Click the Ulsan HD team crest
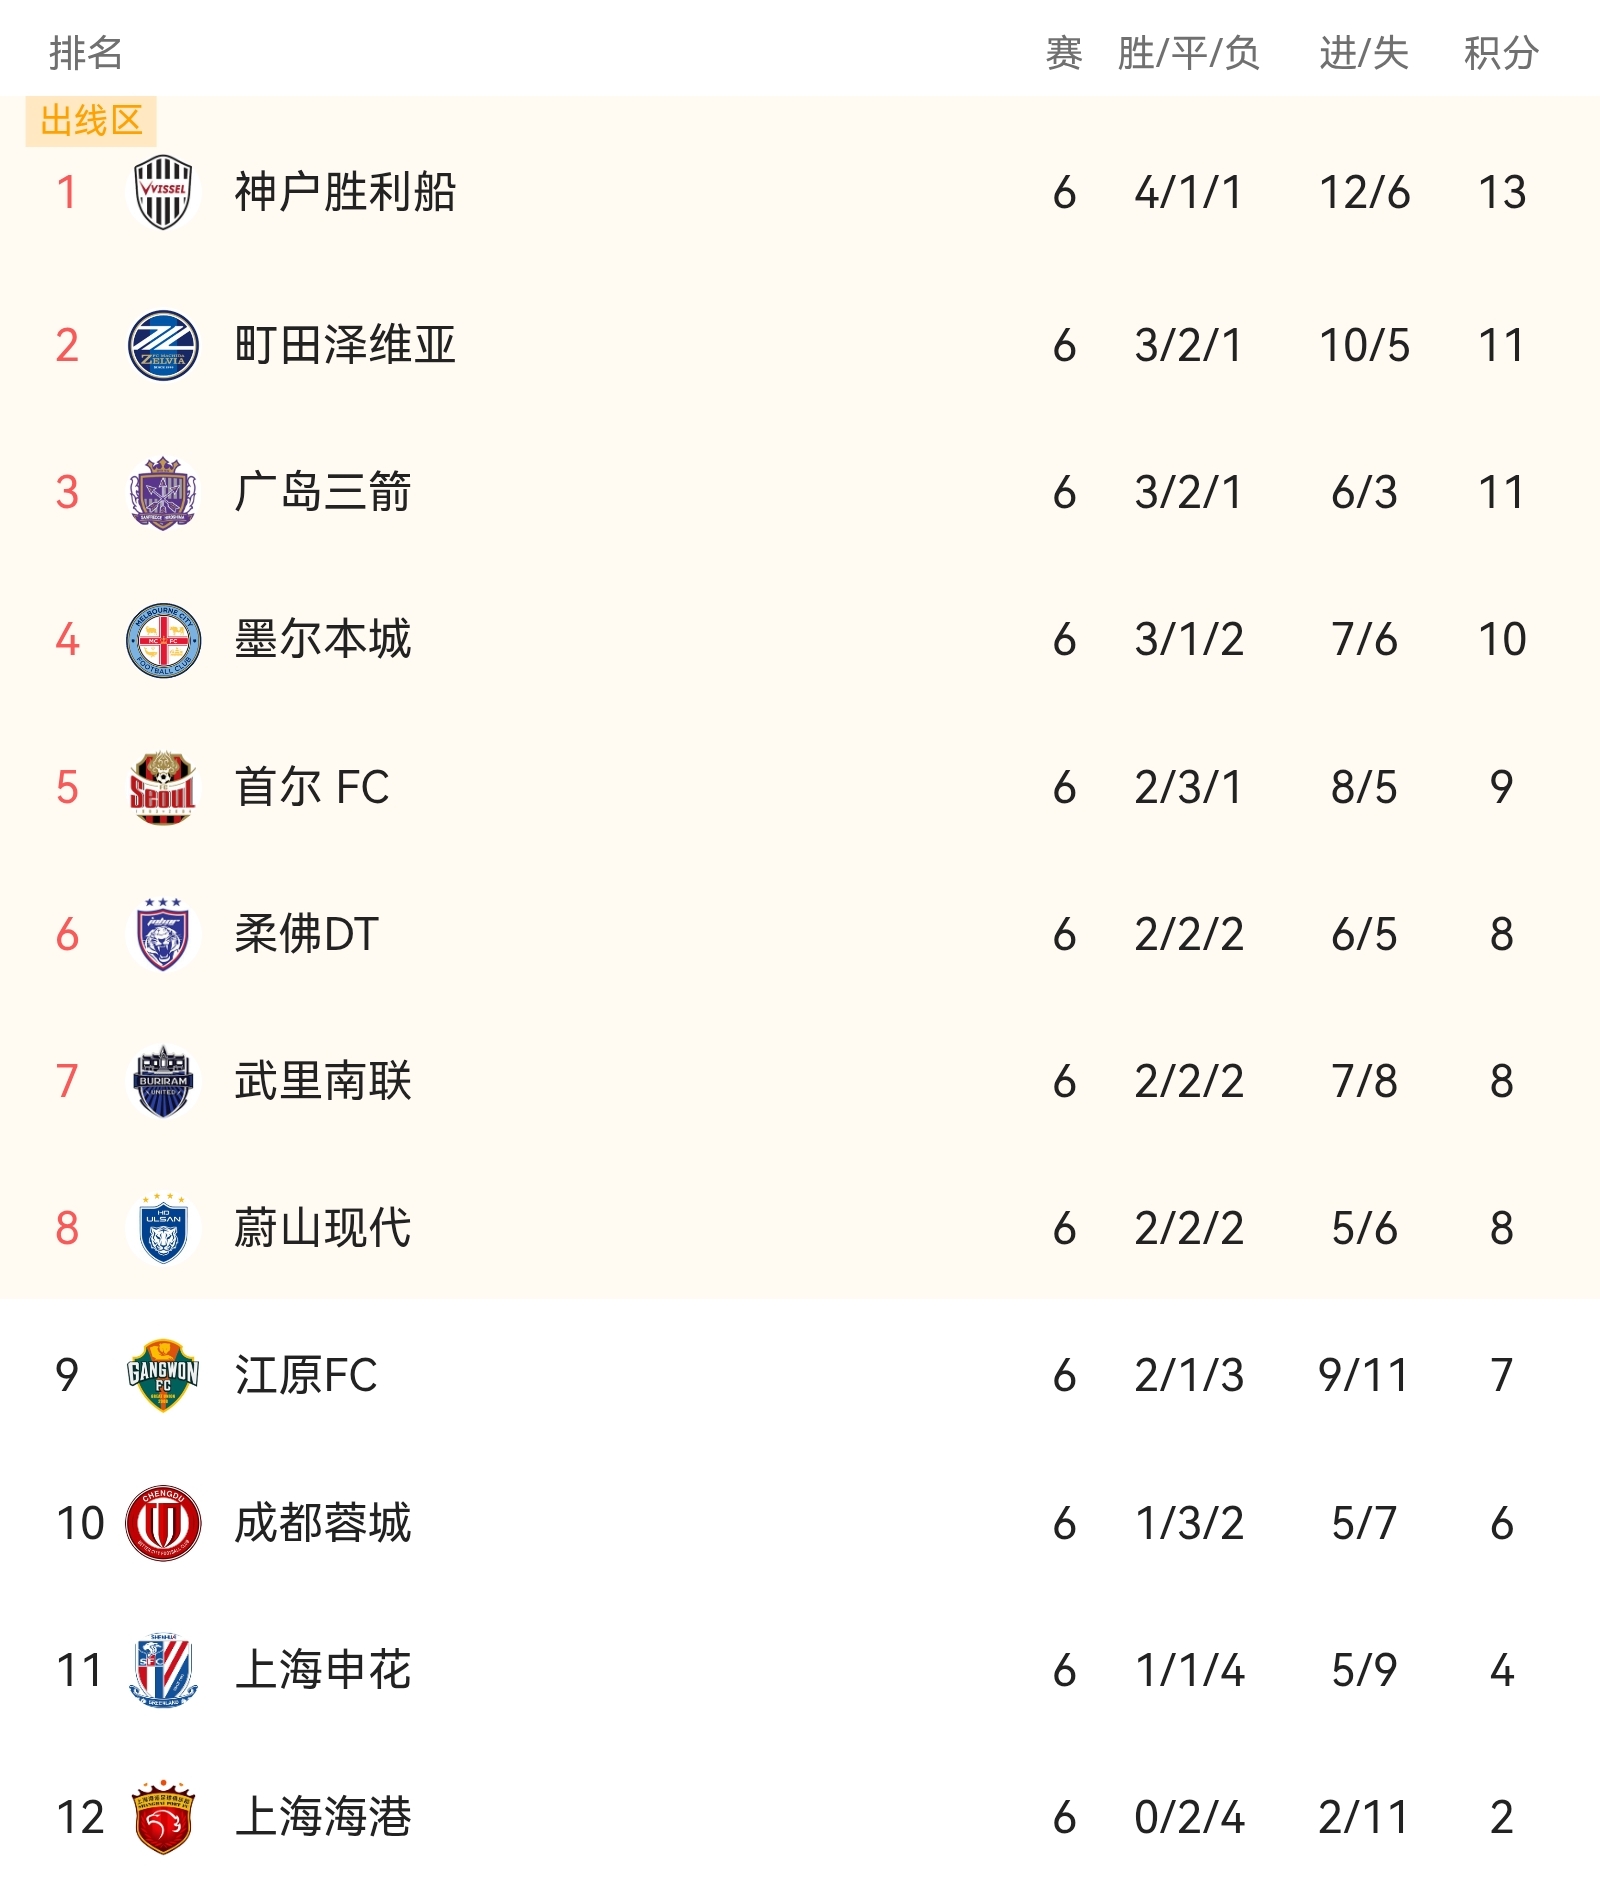This screenshot has height=1887, width=1600. [x=163, y=1229]
